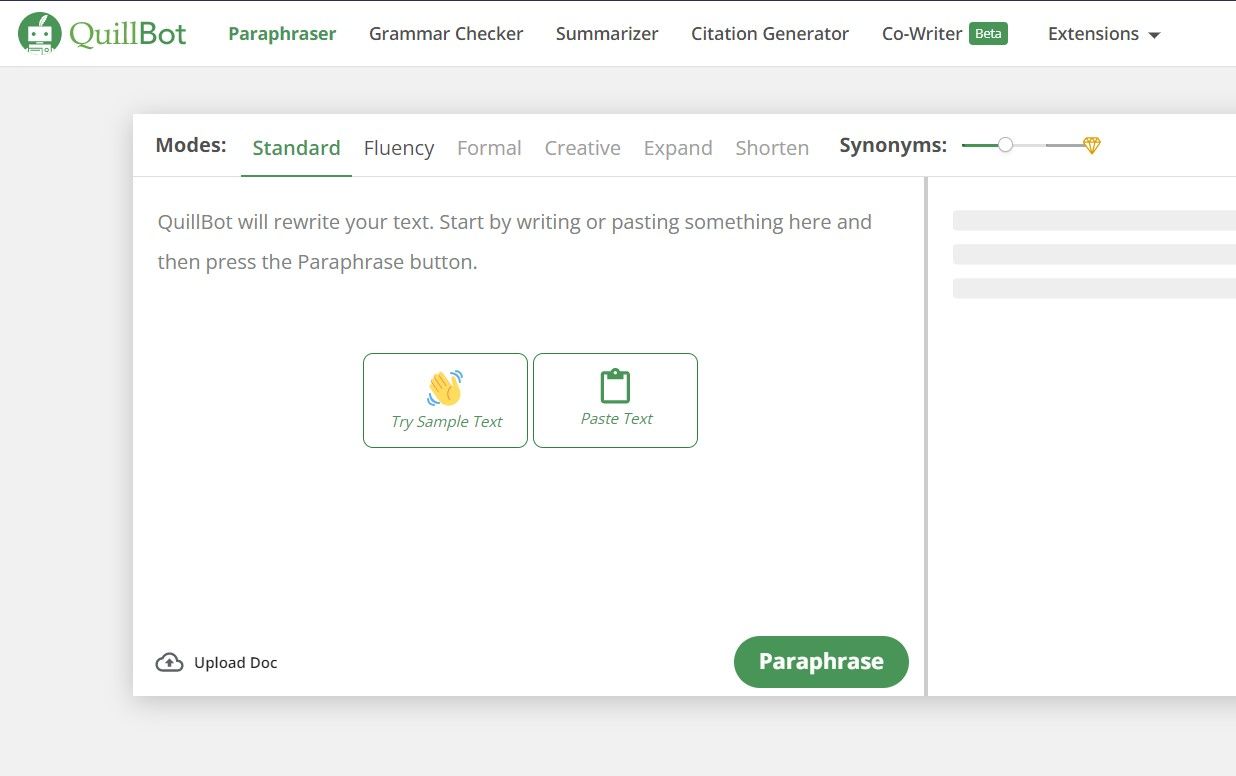Select the Standard mode tab
Image resolution: width=1236 pixels, height=776 pixels.
point(296,148)
